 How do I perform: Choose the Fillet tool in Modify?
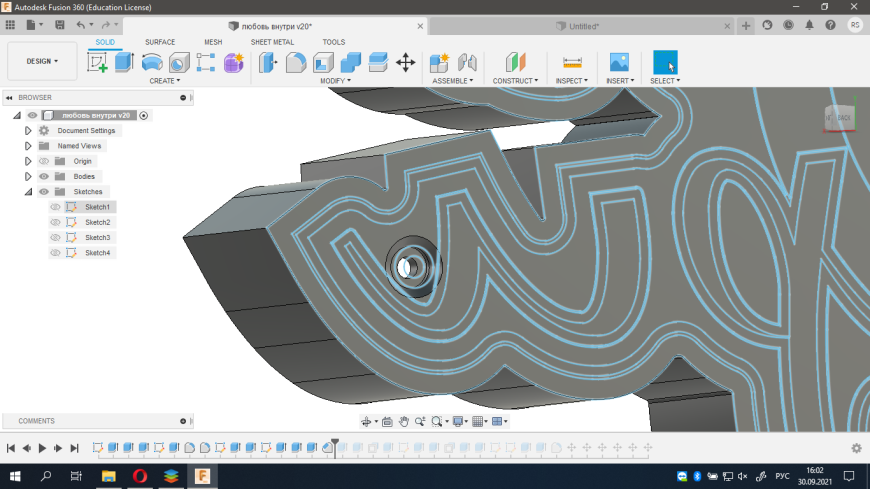point(296,62)
